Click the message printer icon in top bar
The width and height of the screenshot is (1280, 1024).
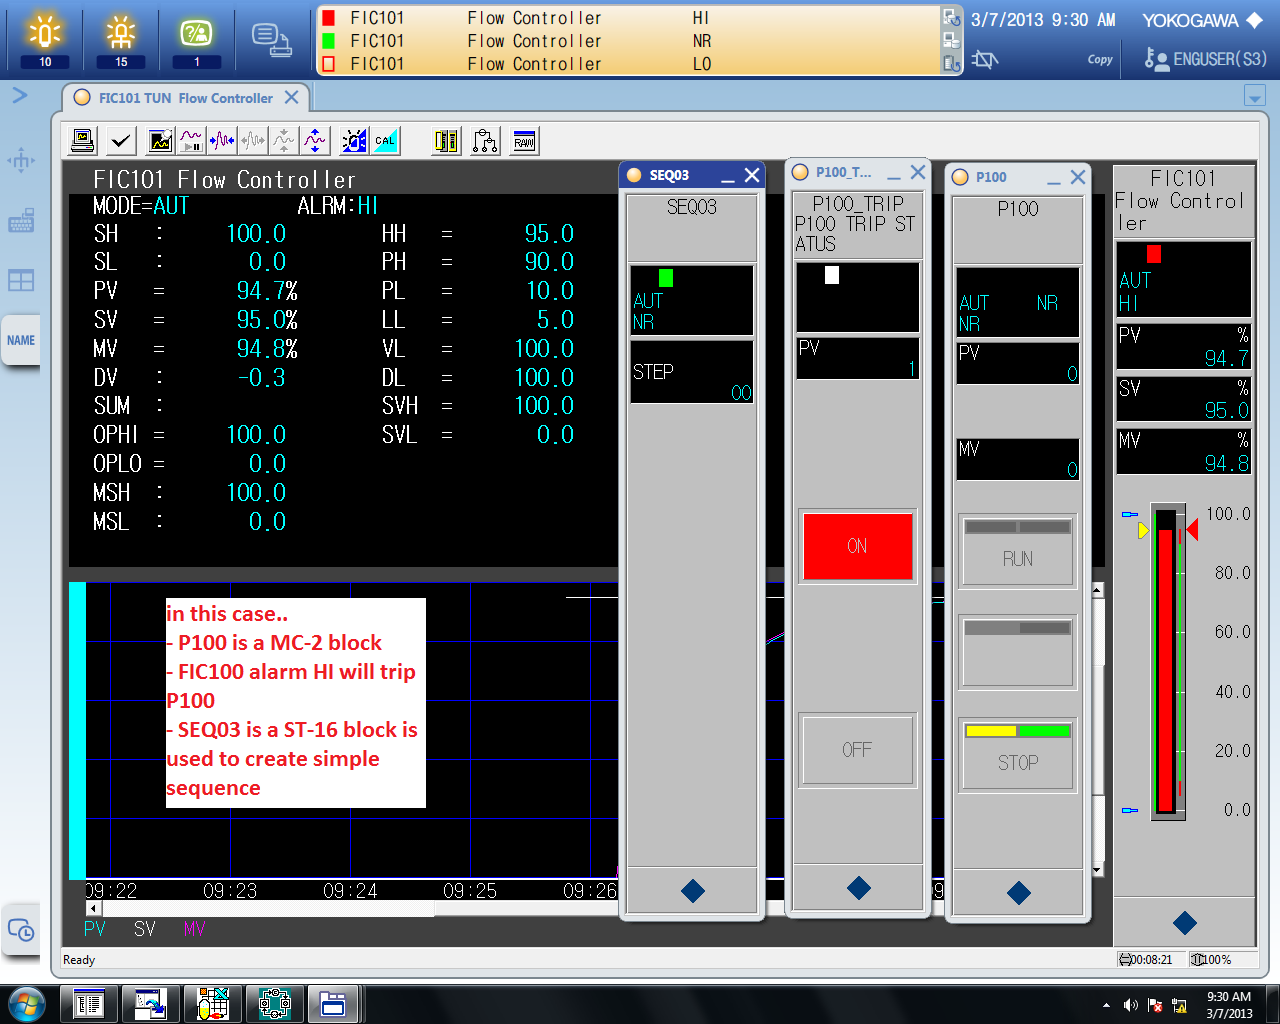pos(271,40)
